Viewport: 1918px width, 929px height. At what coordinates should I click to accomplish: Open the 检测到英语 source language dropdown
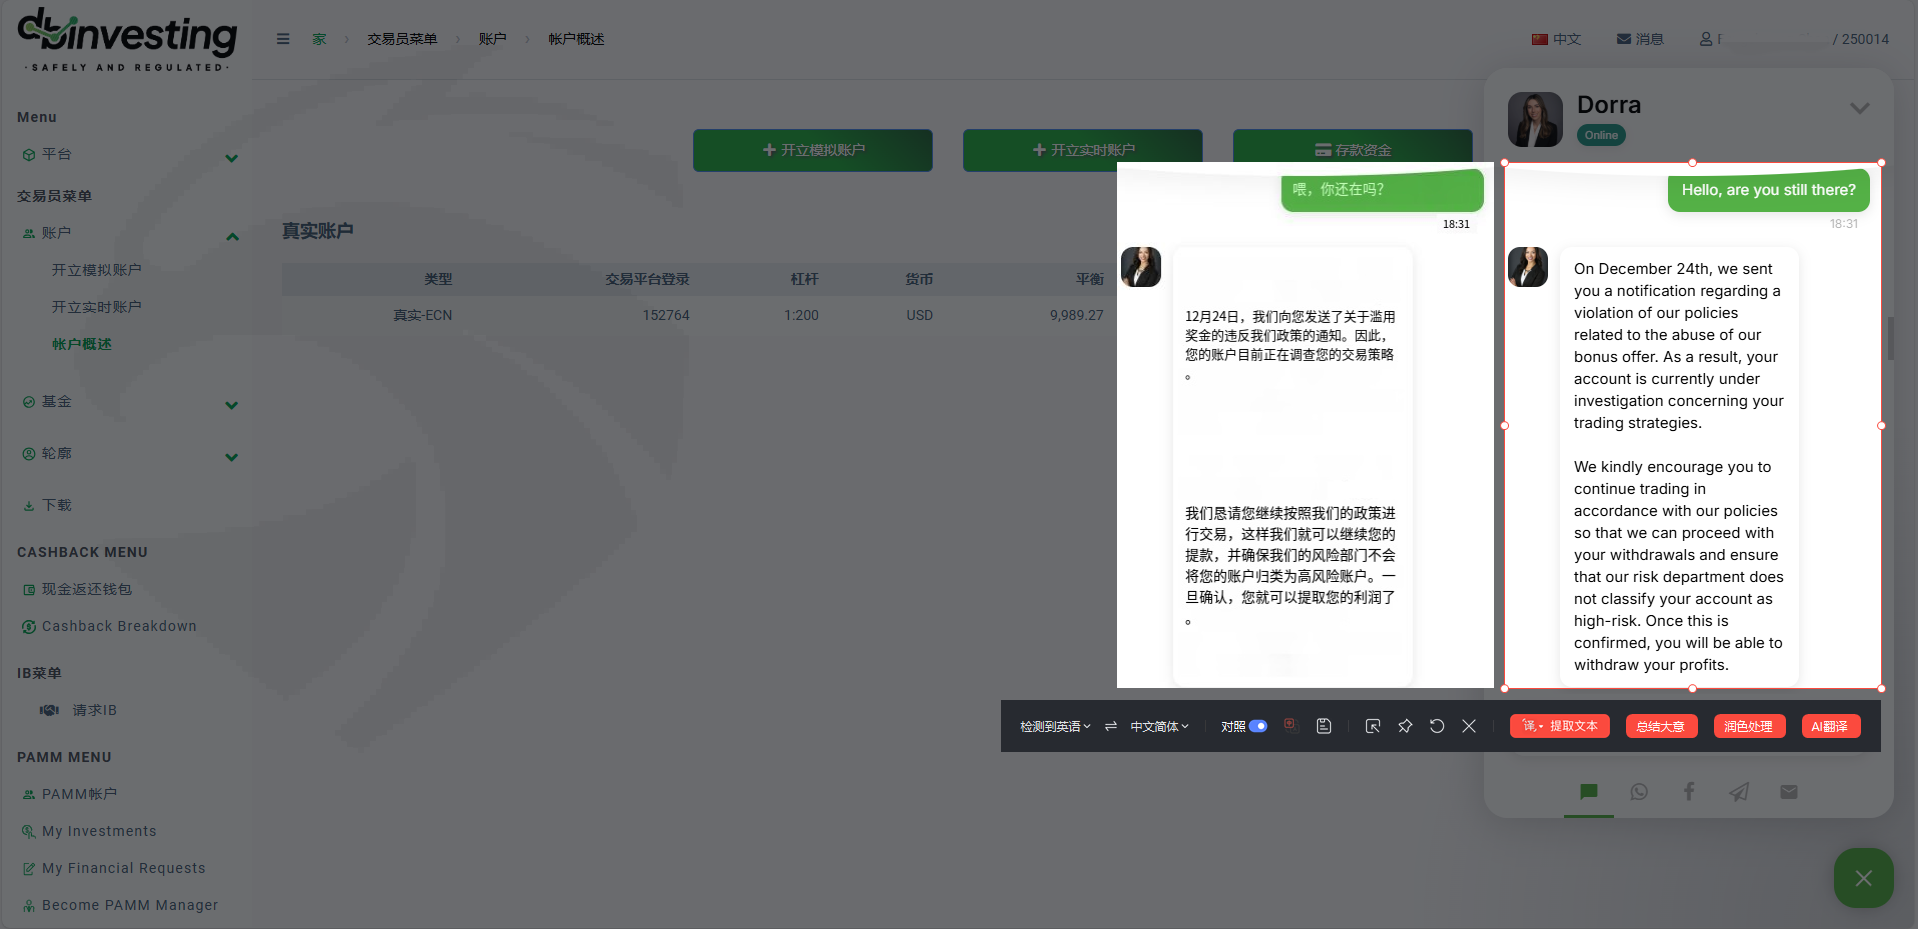click(1055, 726)
